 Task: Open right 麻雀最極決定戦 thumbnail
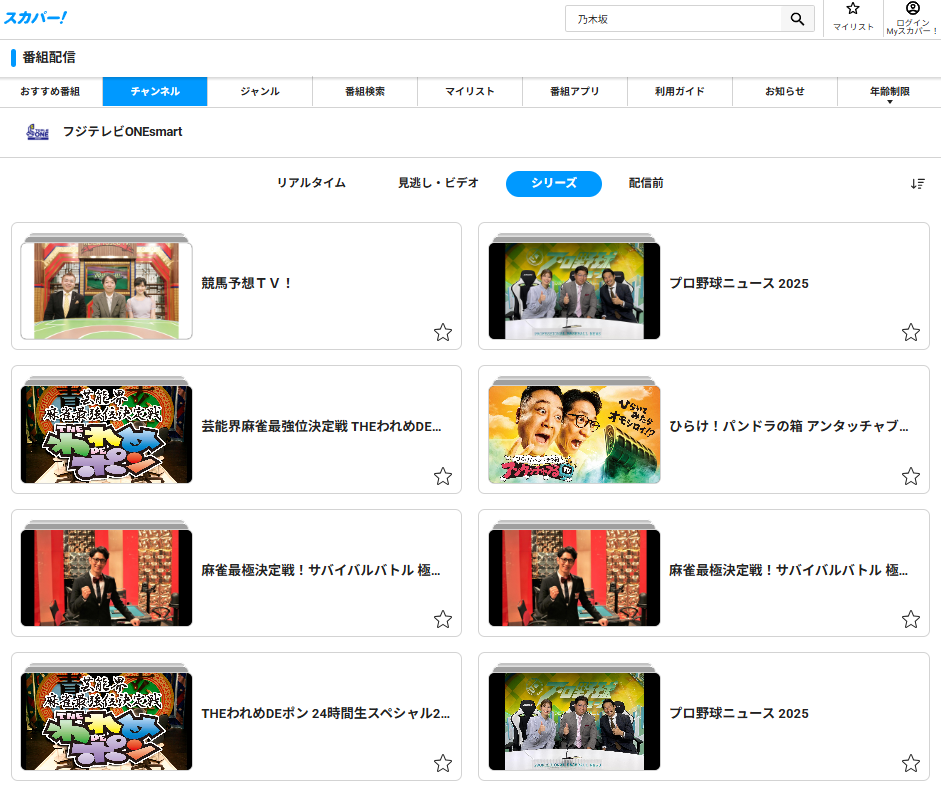pos(574,577)
